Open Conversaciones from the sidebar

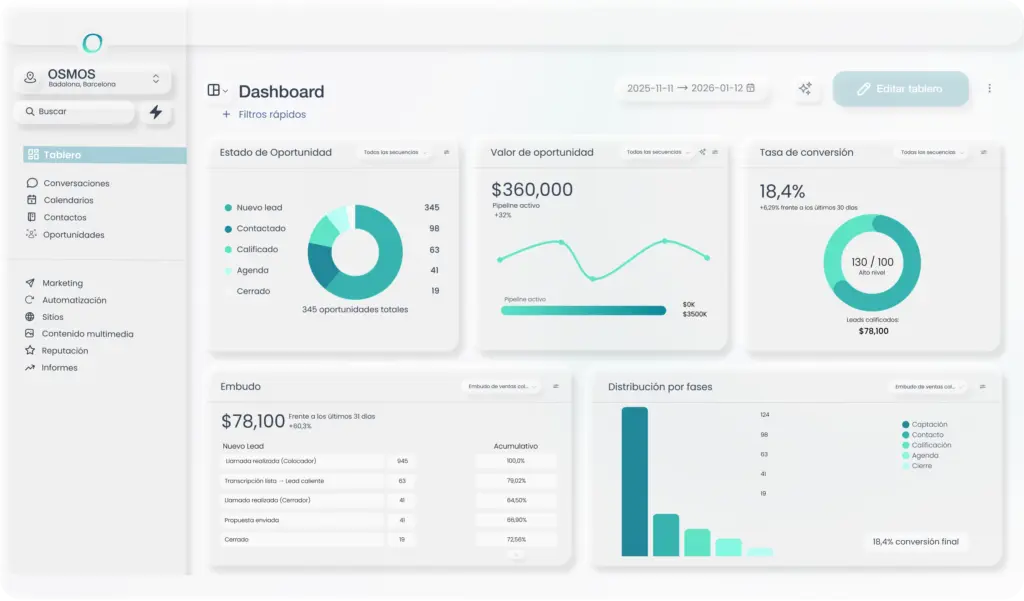(x=76, y=183)
